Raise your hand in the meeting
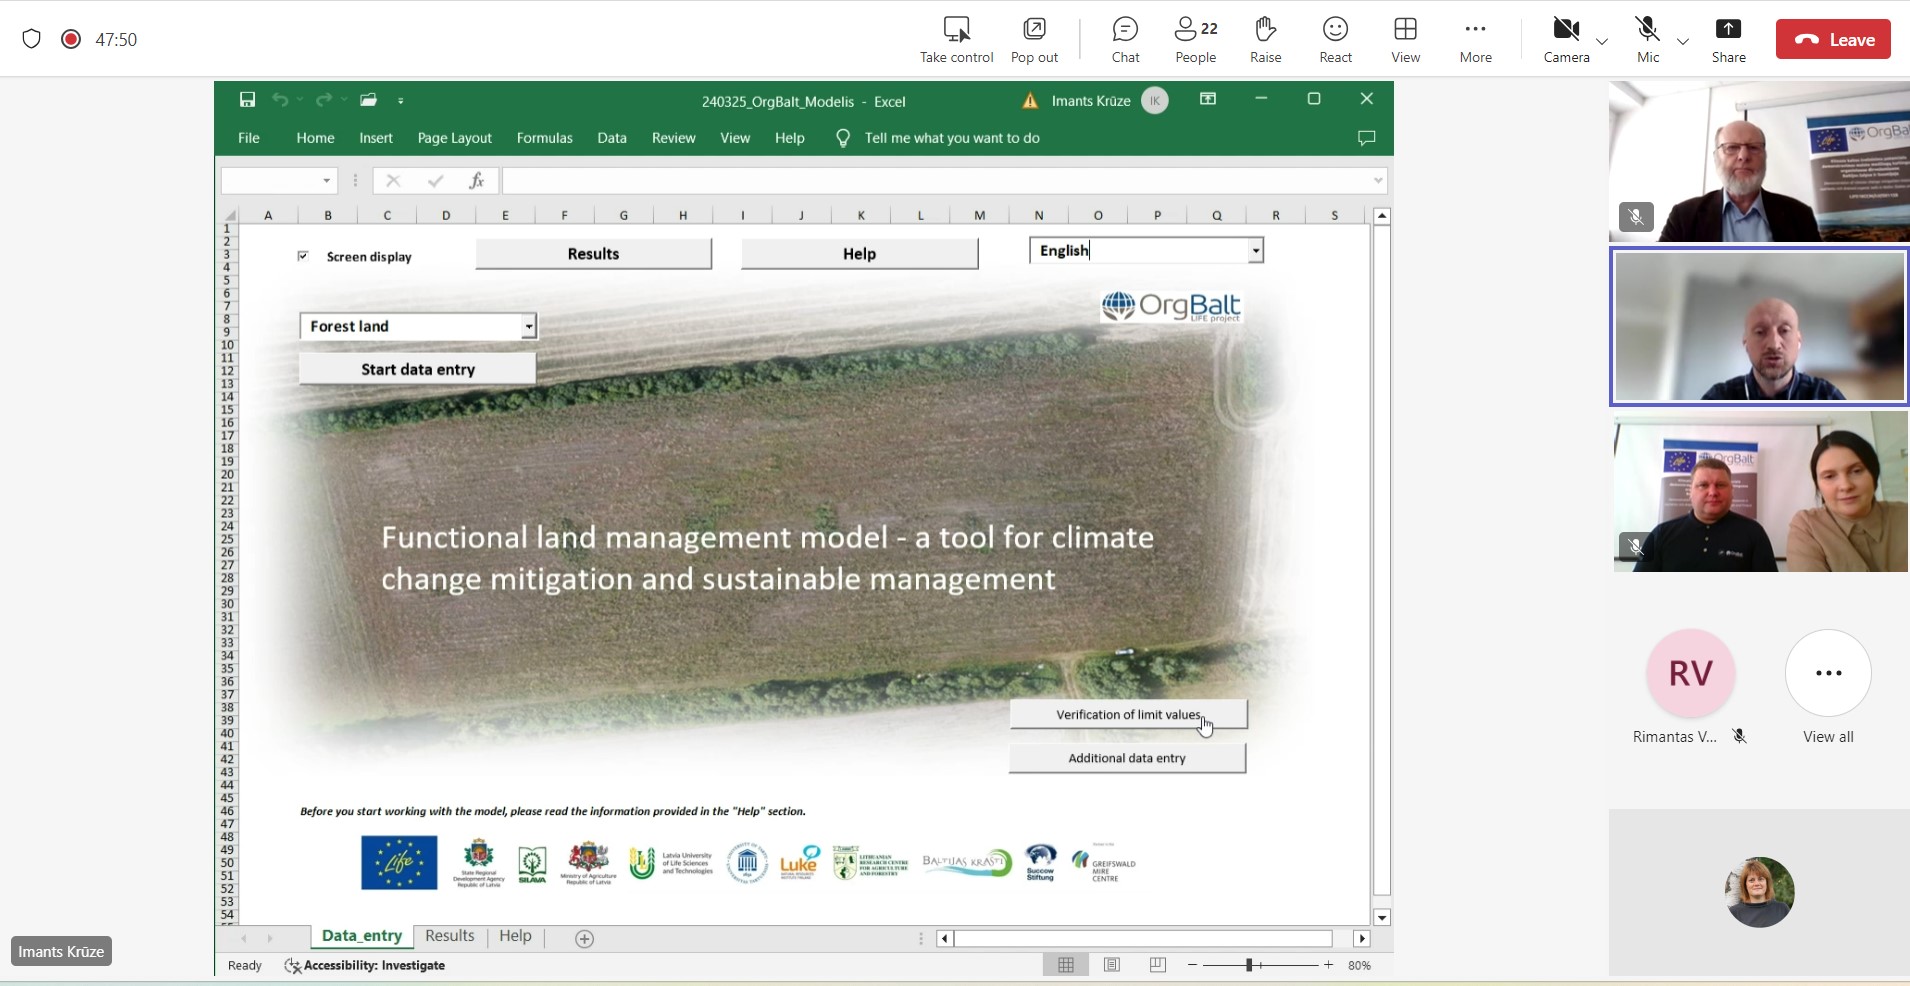Viewport: 1910px width, 986px height. (1265, 40)
